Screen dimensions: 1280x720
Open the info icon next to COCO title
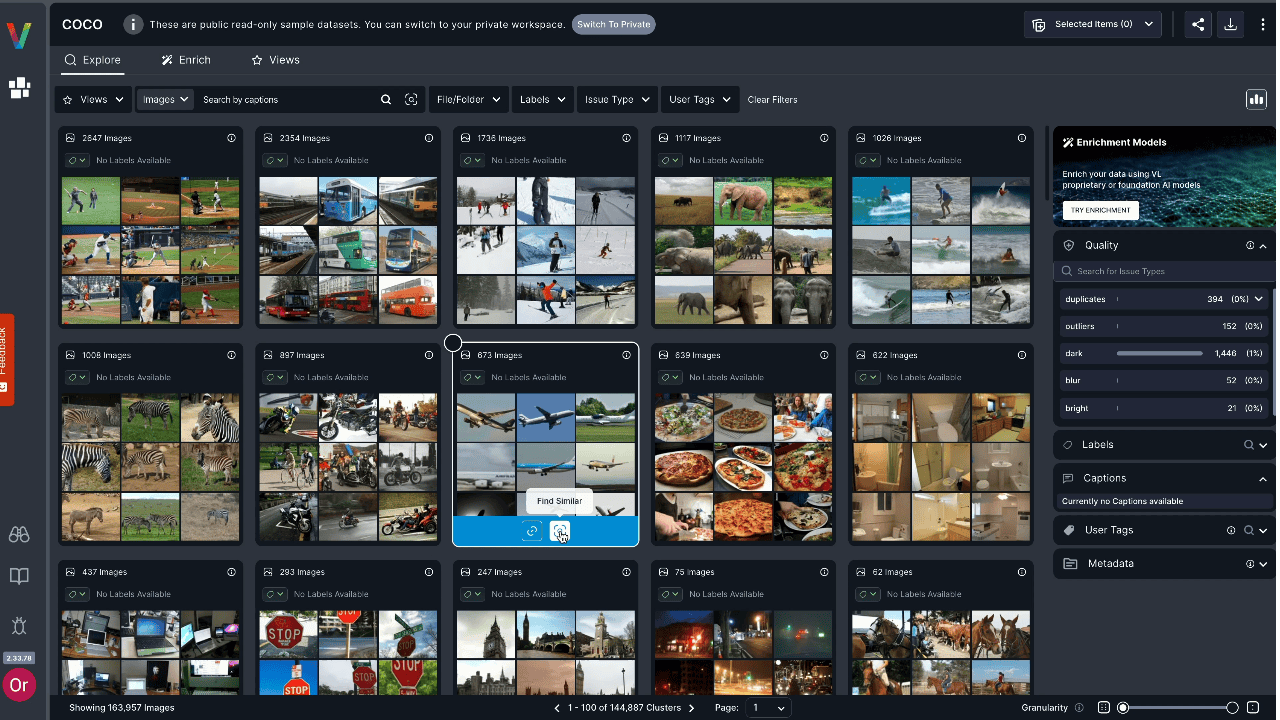tap(133, 24)
